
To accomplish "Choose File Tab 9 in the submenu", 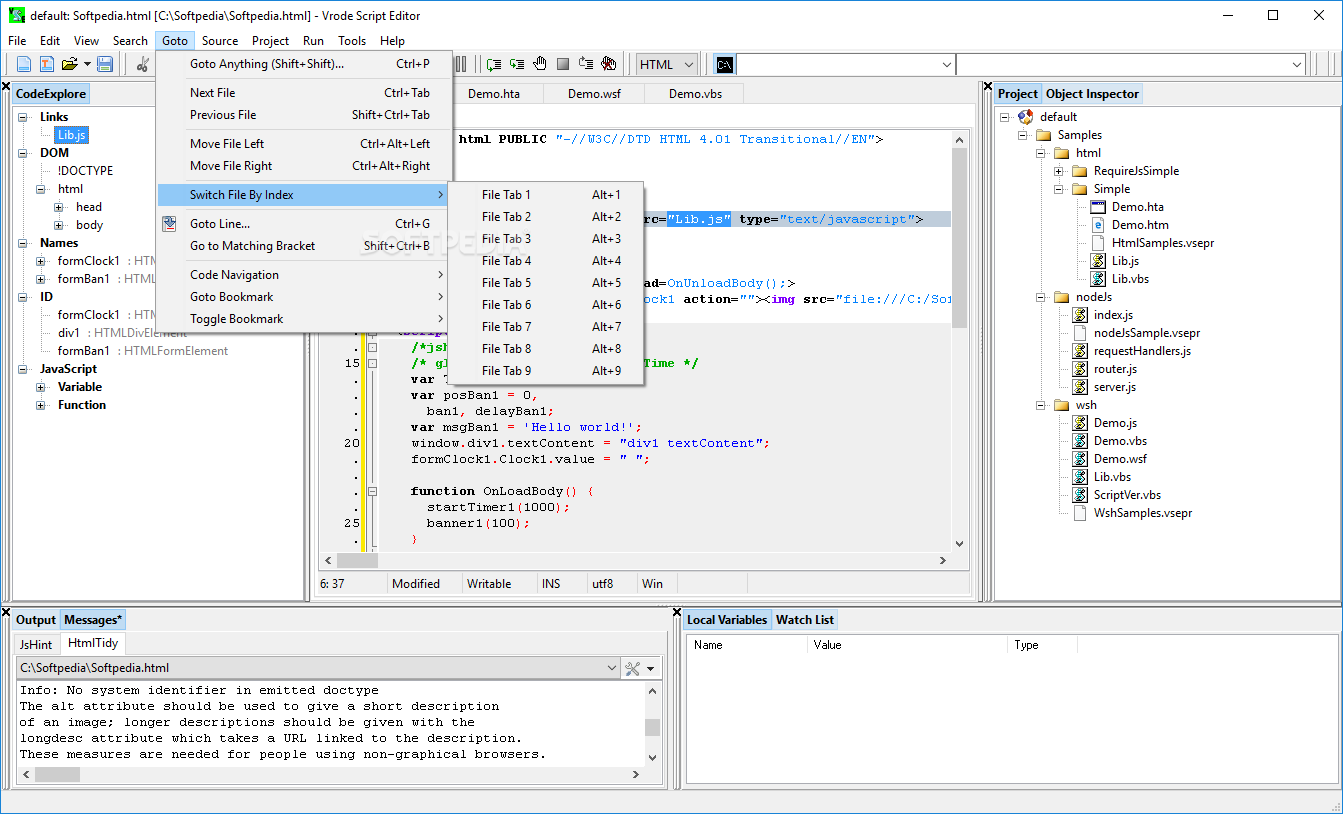I will tap(546, 371).
